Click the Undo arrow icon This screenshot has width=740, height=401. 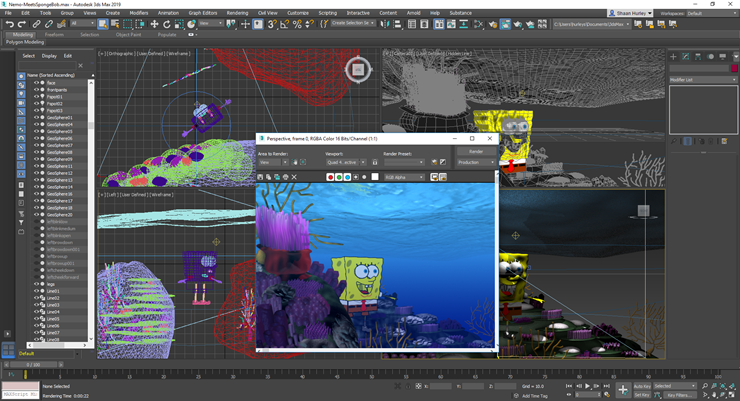point(9,24)
